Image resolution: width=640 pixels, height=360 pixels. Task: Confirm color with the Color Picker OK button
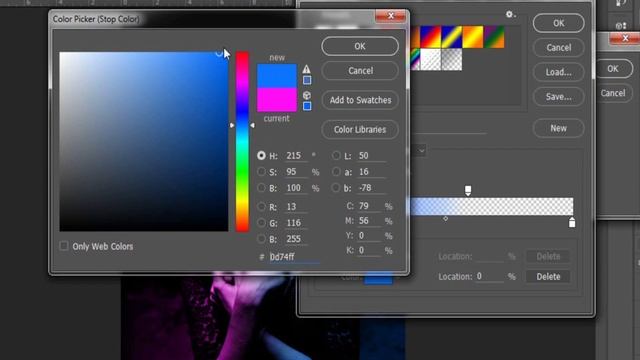[x=360, y=46]
